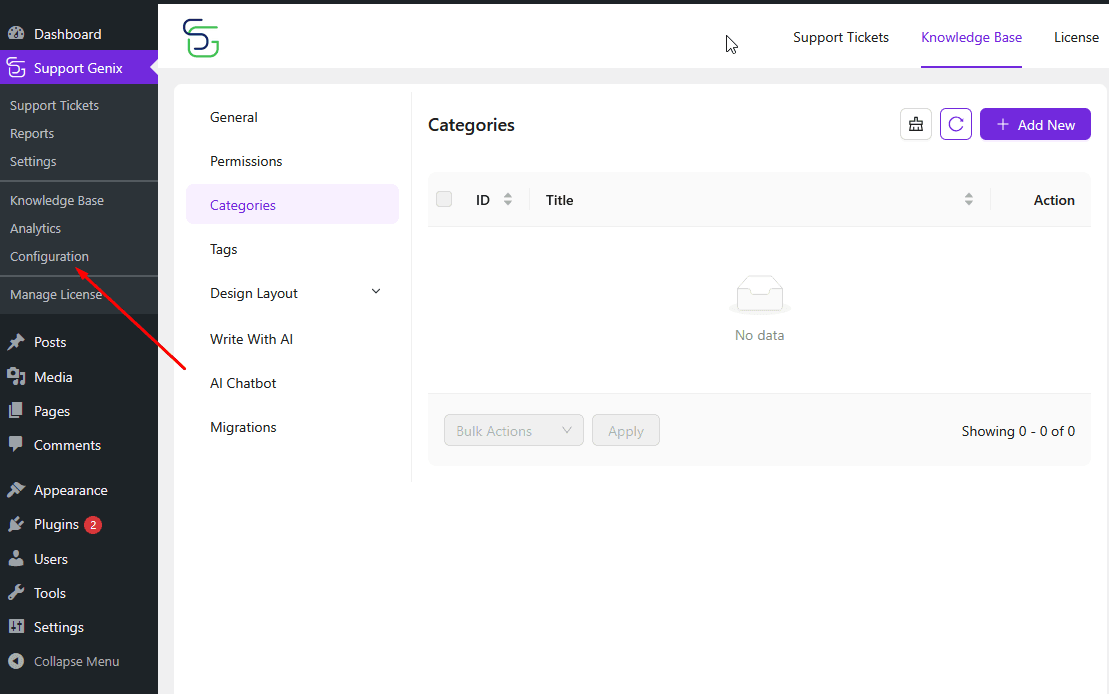Click the clear cache broom icon button
This screenshot has width=1109, height=694.
click(915, 125)
